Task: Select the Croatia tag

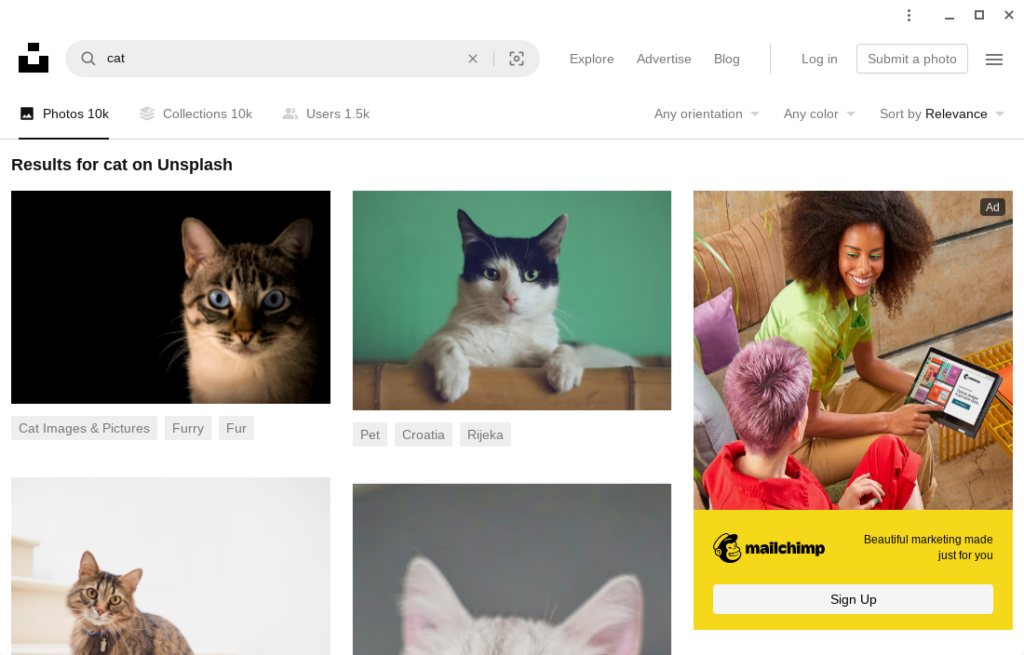Action: (x=423, y=435)
